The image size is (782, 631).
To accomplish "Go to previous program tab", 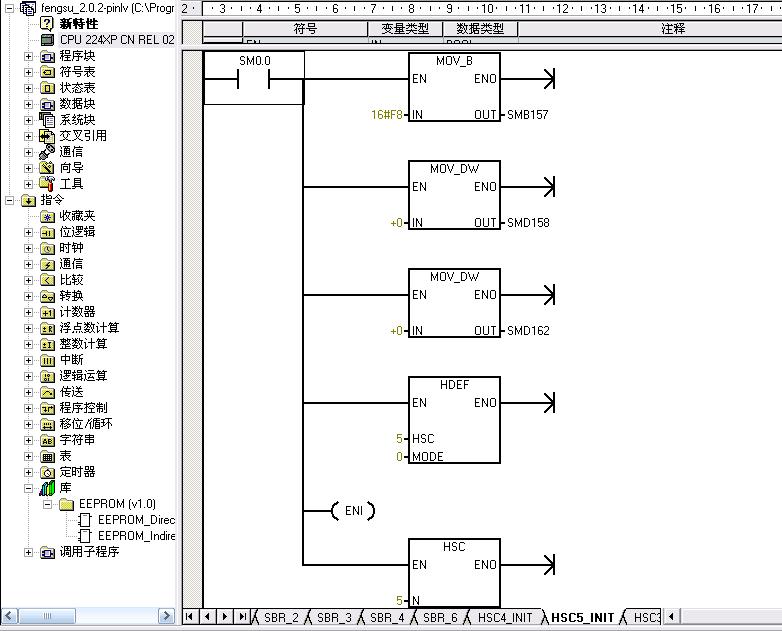I will click(x=207, y=617).
